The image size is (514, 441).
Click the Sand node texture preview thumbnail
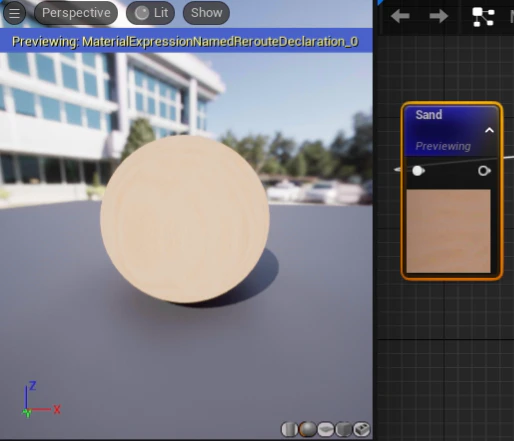pyautogui.click(x=449, y=231)
